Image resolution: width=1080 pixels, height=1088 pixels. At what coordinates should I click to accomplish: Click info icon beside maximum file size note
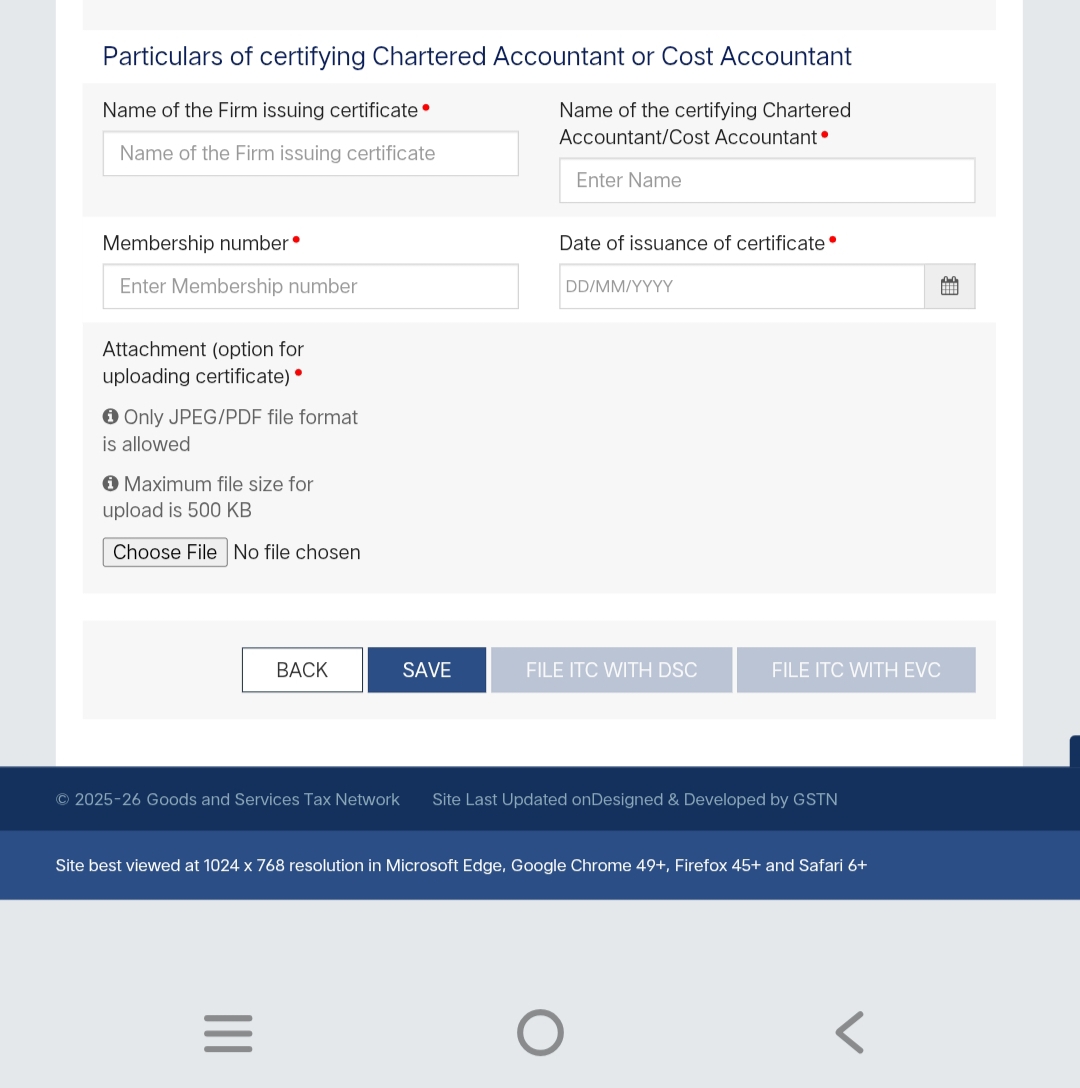coord(111,483)
